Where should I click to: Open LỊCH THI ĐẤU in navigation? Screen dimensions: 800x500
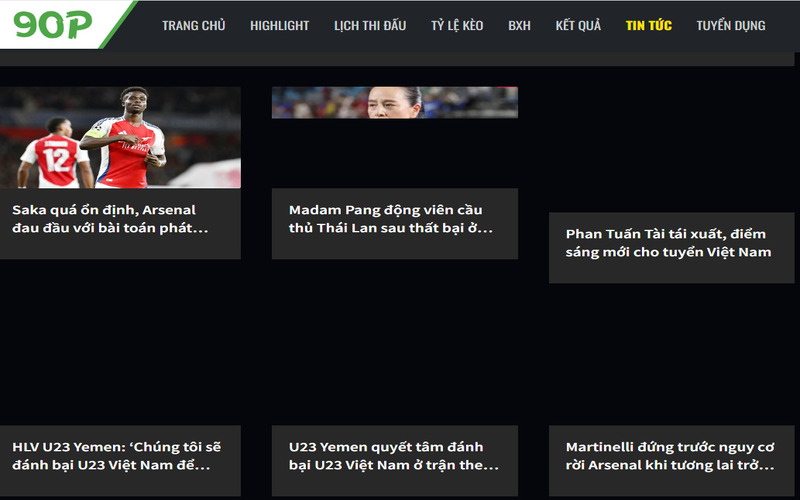[370, 26]
